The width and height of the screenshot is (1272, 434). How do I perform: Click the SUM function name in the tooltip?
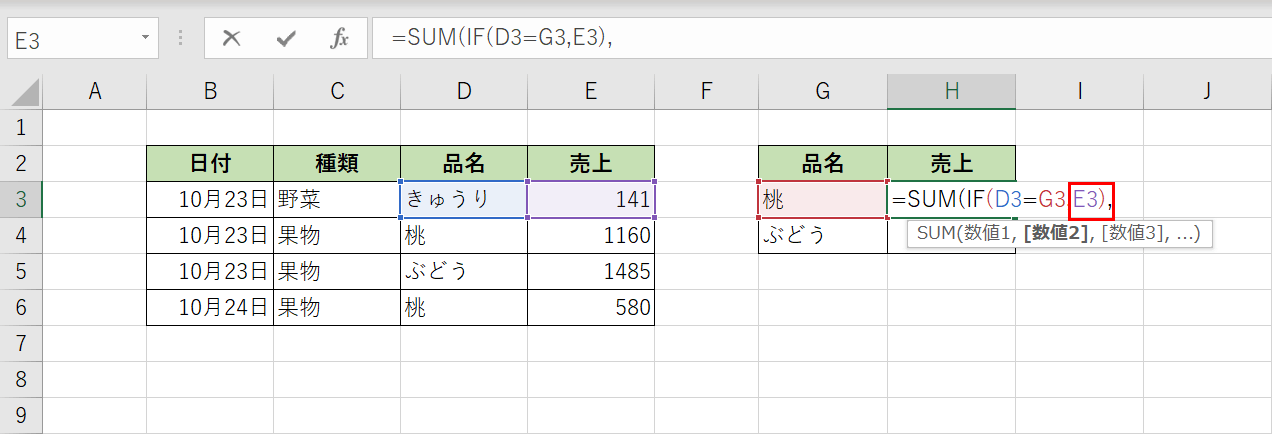coord(933,235)
